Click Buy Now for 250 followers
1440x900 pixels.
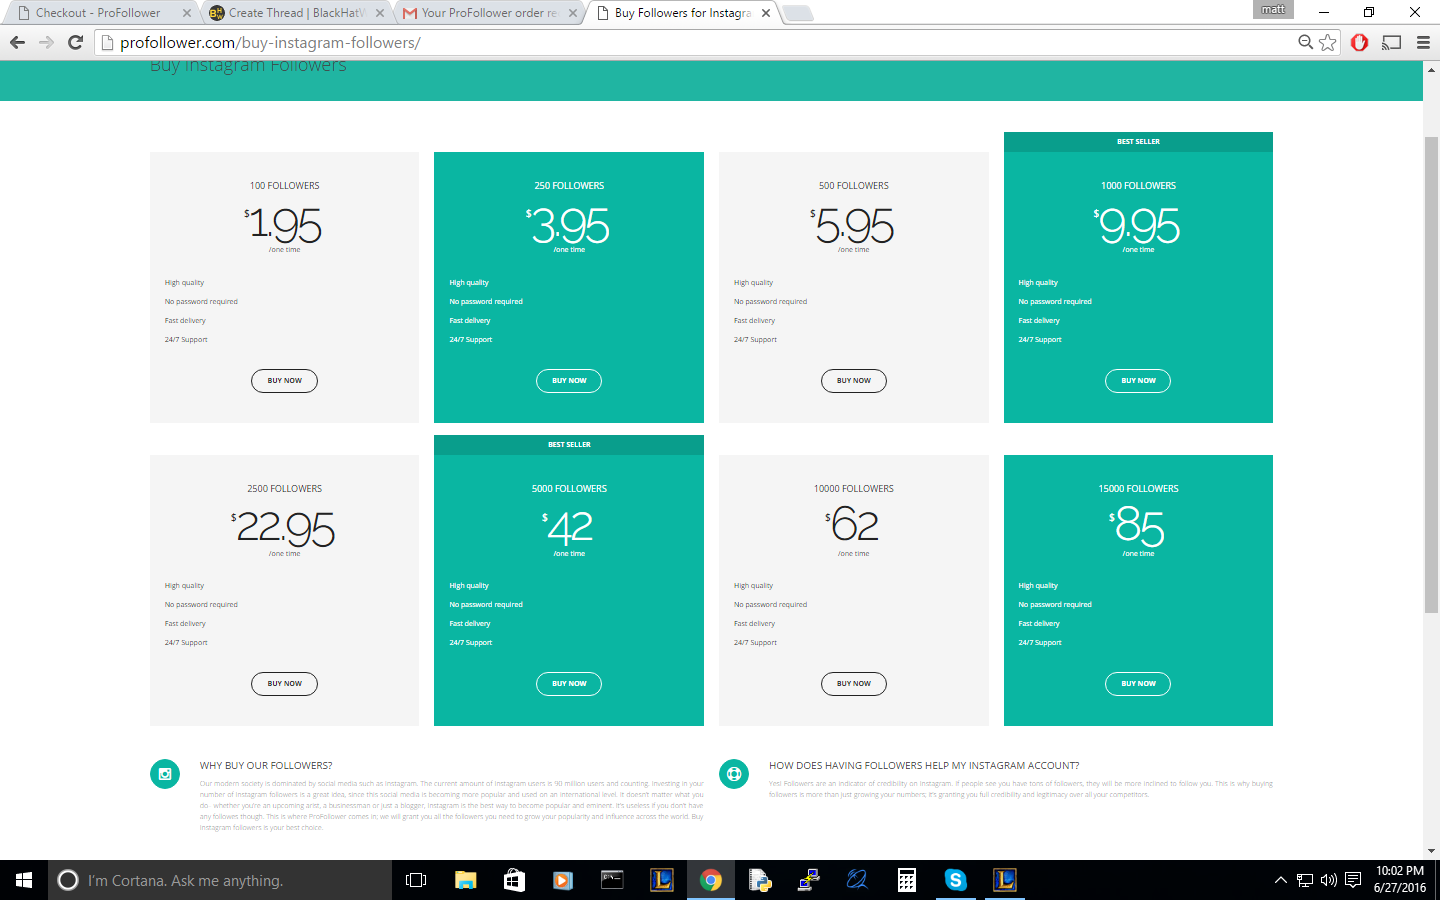point(569,381)
